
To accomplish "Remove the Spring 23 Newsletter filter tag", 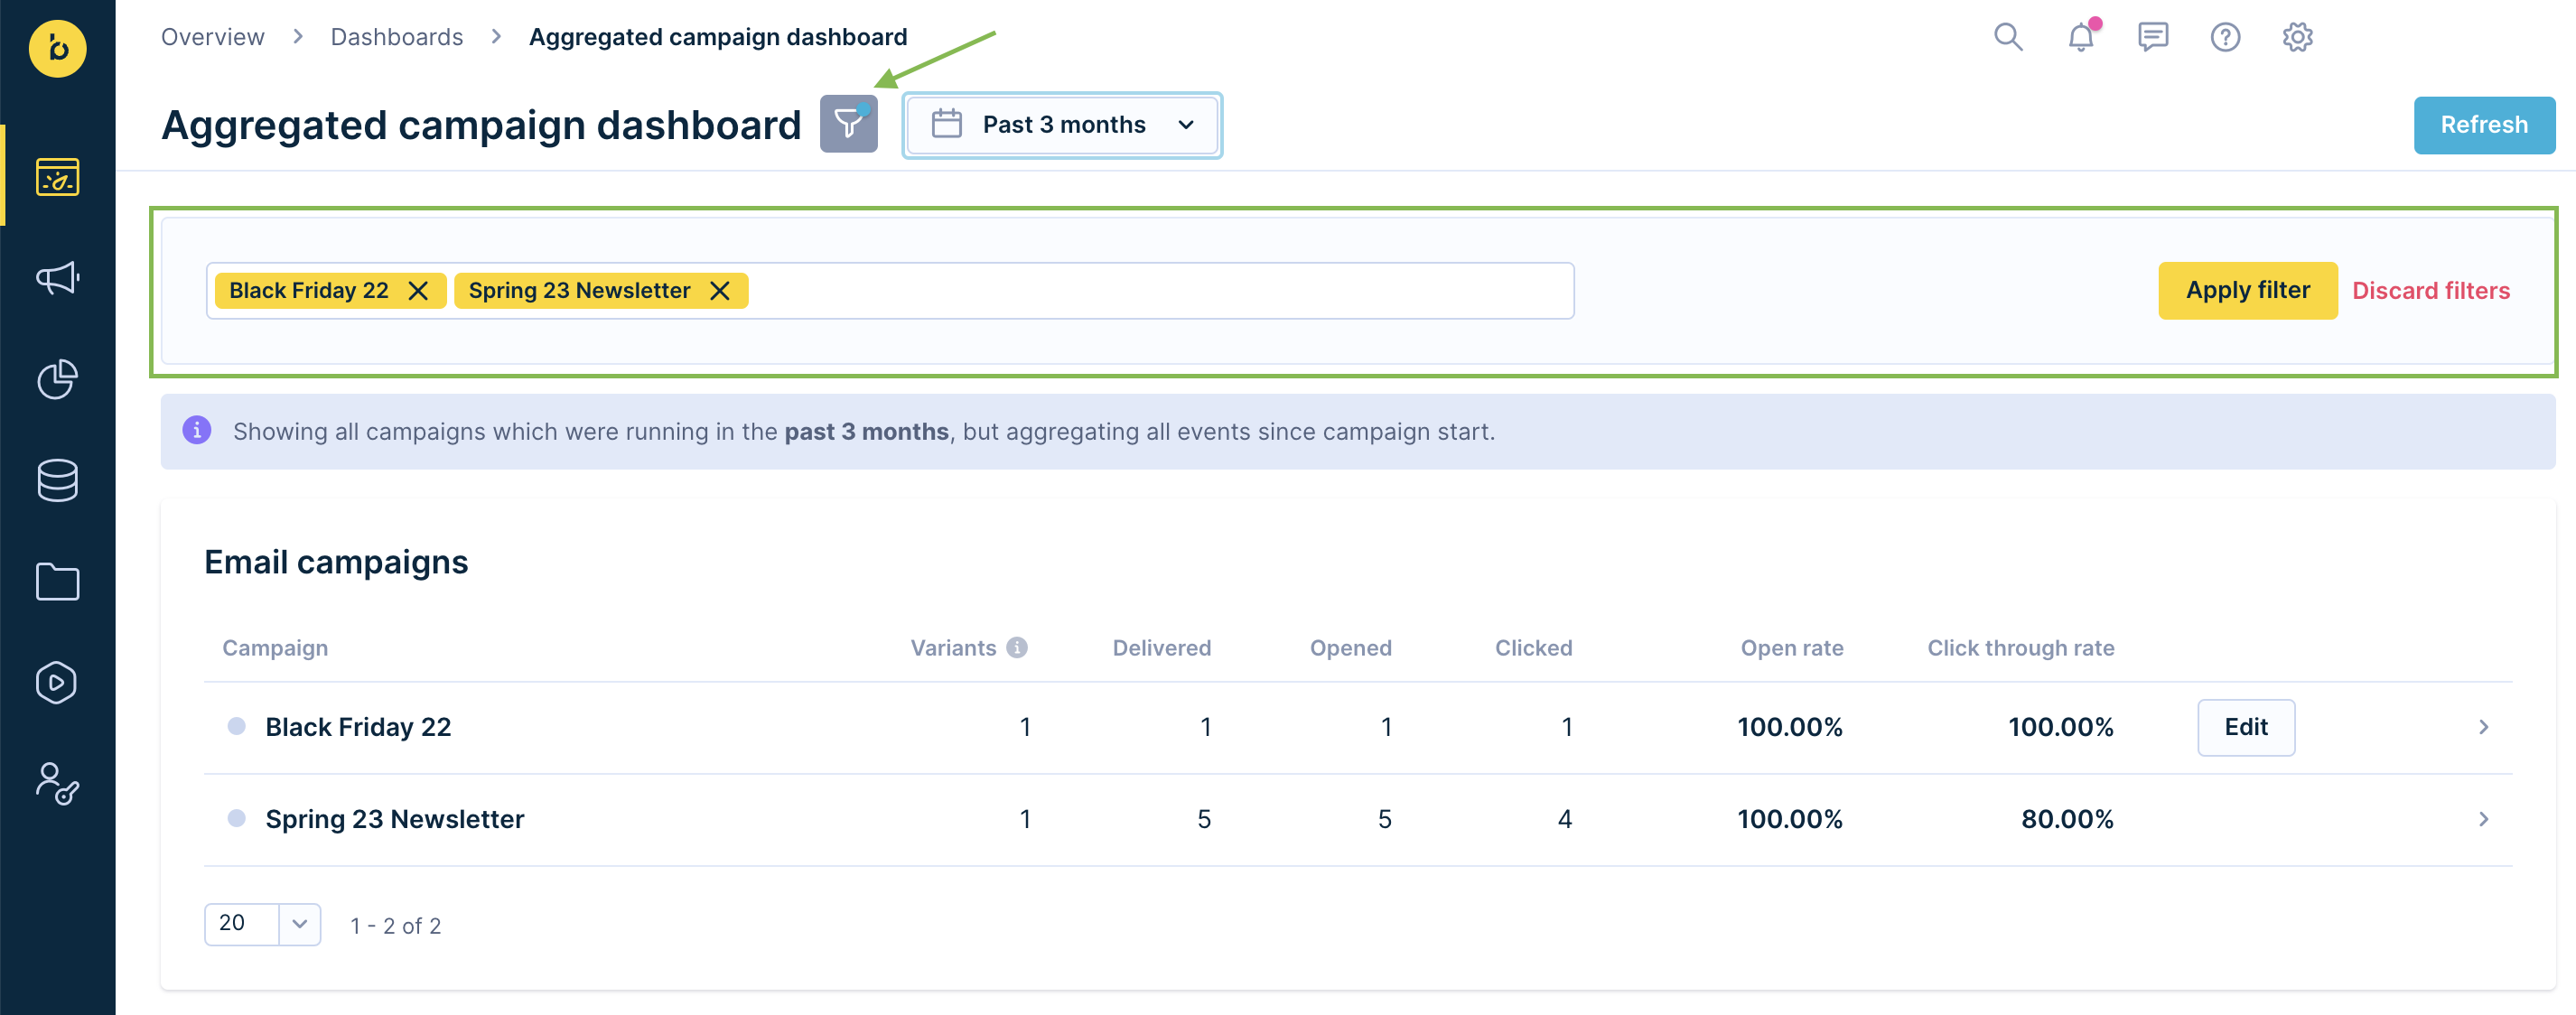I will [x=720, y=291].
